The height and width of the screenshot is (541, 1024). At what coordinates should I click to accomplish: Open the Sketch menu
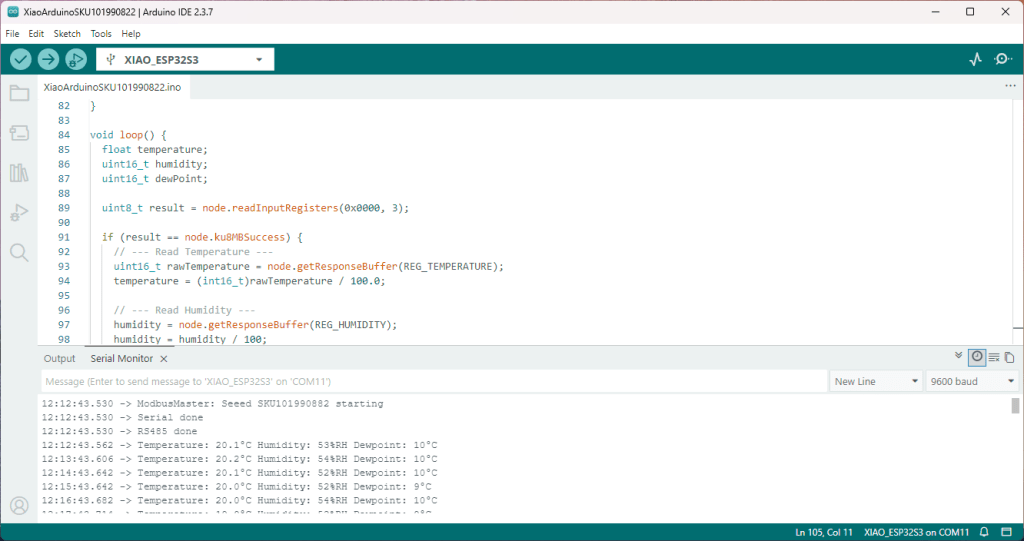[67, 33]
